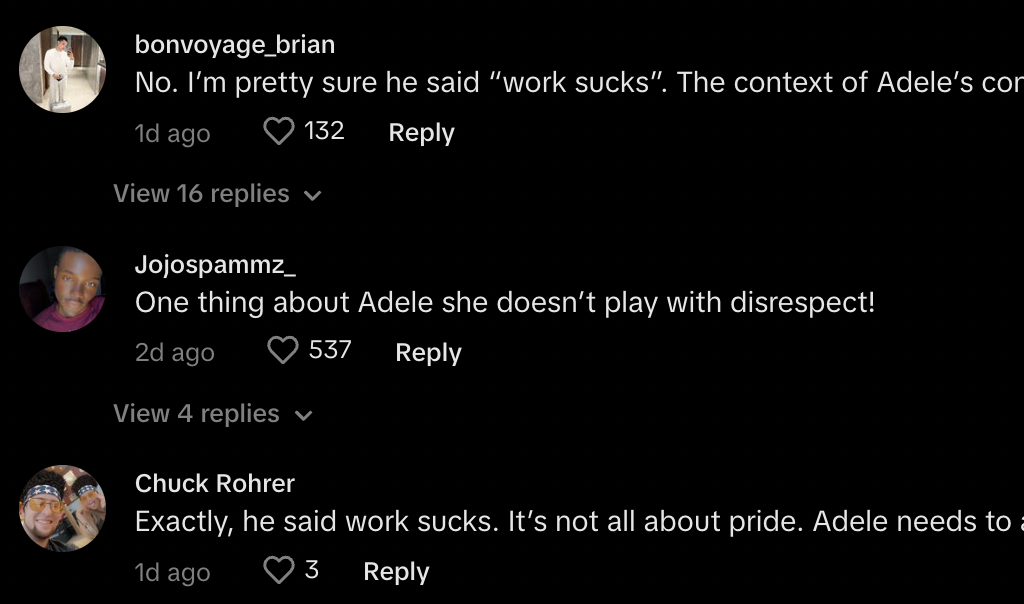Click the 537 likes count

point(330,350)
